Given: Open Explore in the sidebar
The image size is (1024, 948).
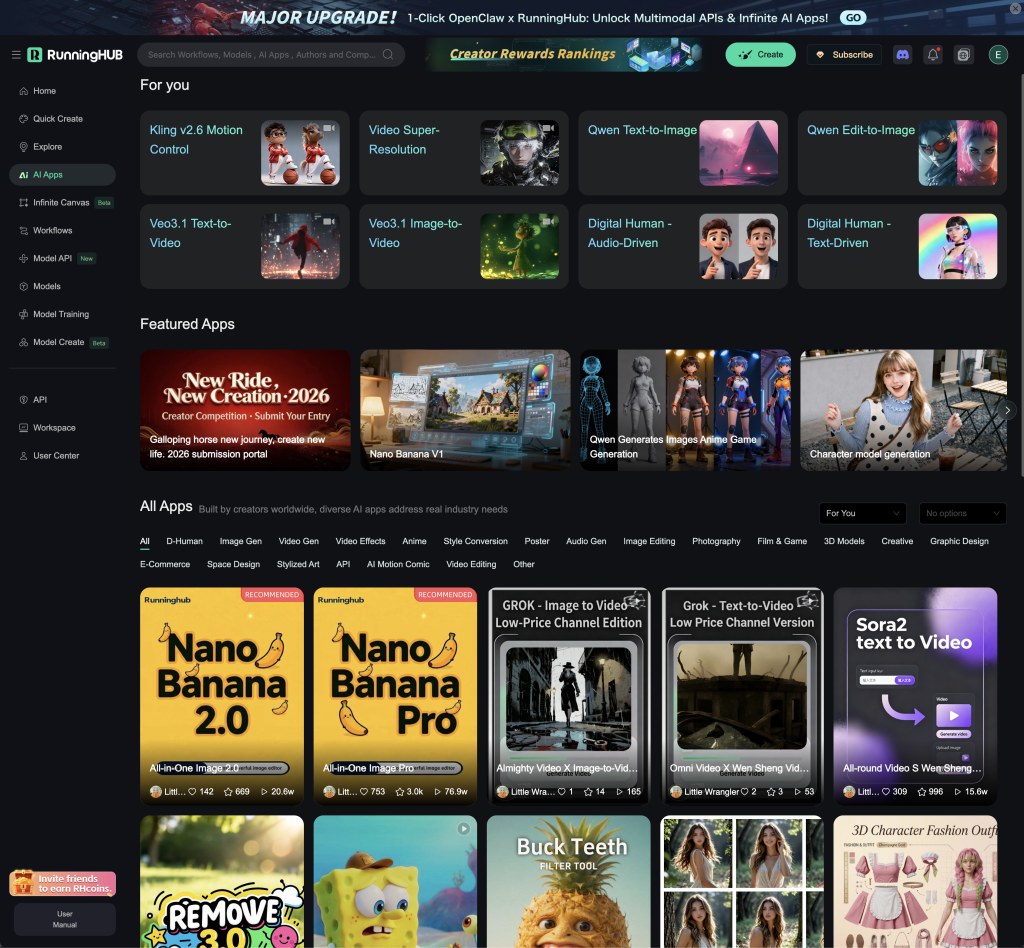Looking at the screenshot, I should [62, 147].
